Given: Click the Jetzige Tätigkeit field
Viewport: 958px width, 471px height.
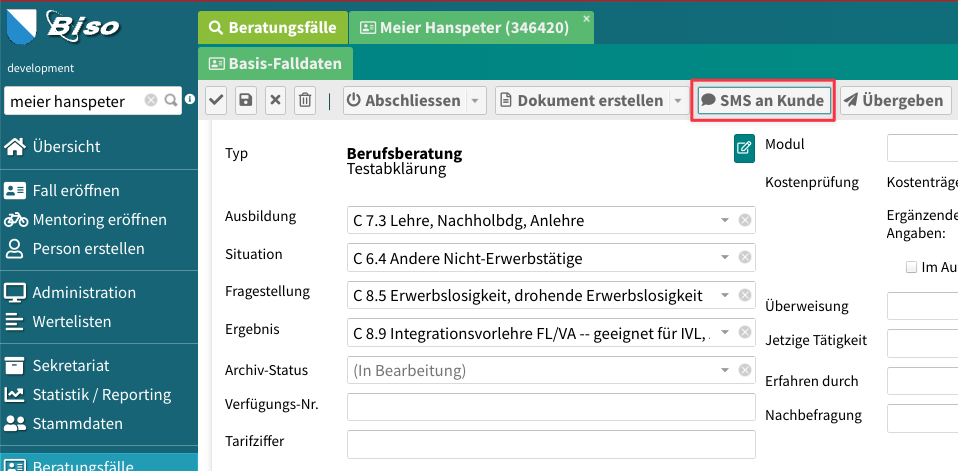Looking at the screenshot, I should pos(923,343).
